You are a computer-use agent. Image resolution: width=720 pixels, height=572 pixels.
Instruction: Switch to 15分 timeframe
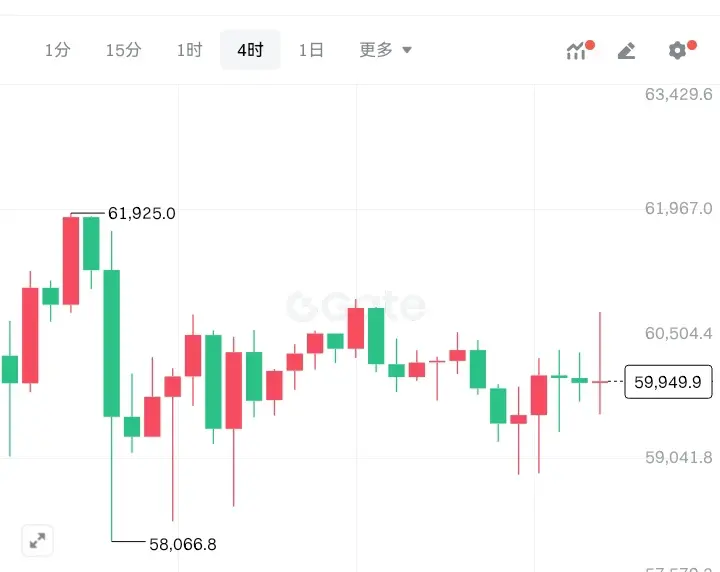pos(124,50)
